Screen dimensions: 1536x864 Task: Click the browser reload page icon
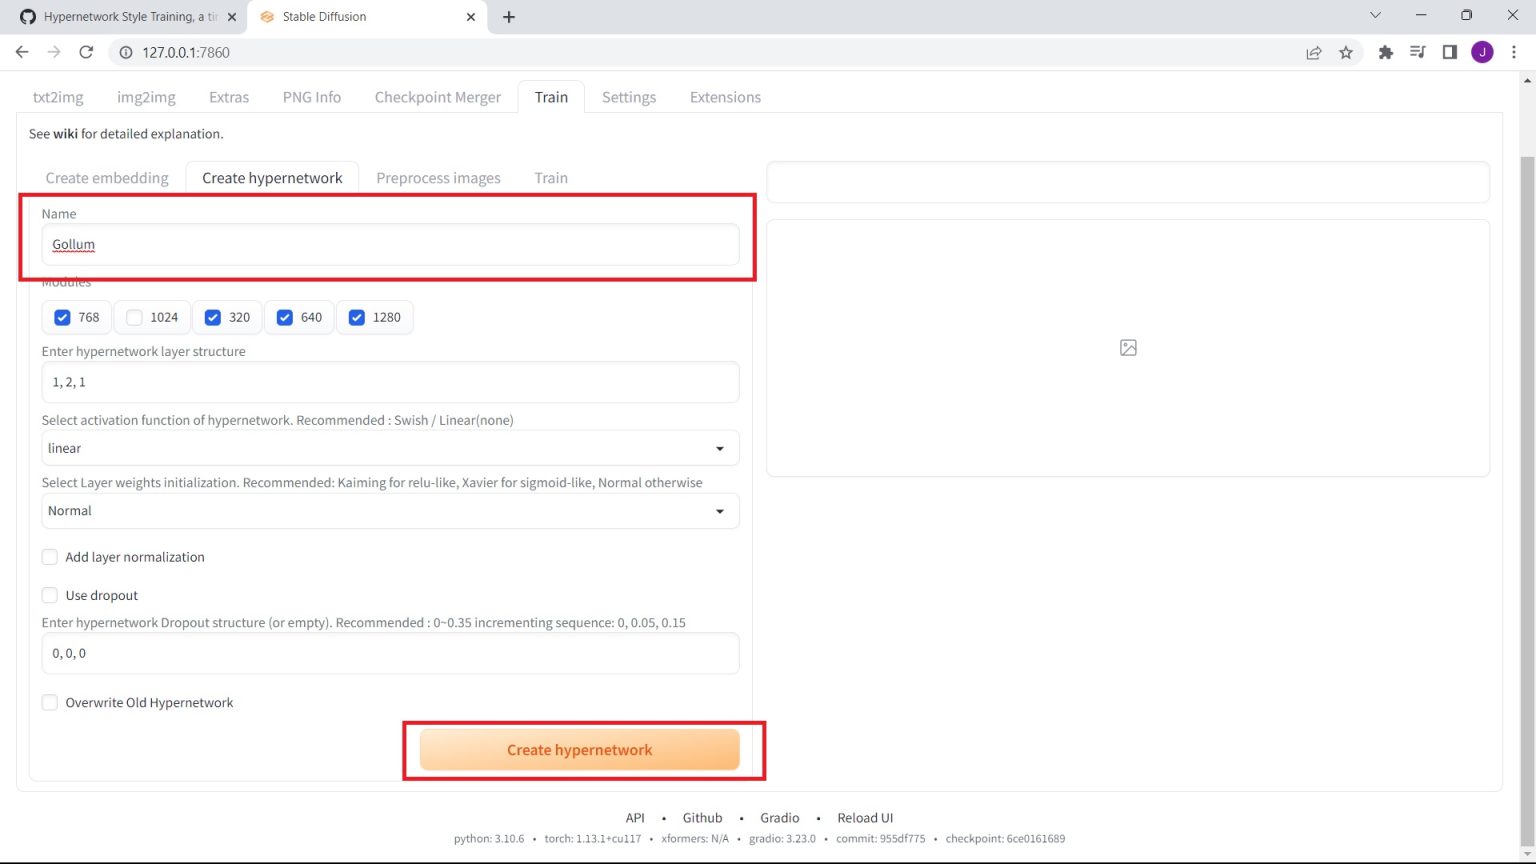(86, 52)
